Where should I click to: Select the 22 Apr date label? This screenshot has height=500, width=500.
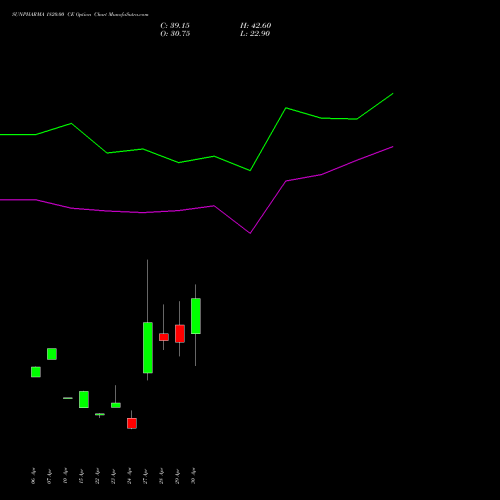coord(97,476)
